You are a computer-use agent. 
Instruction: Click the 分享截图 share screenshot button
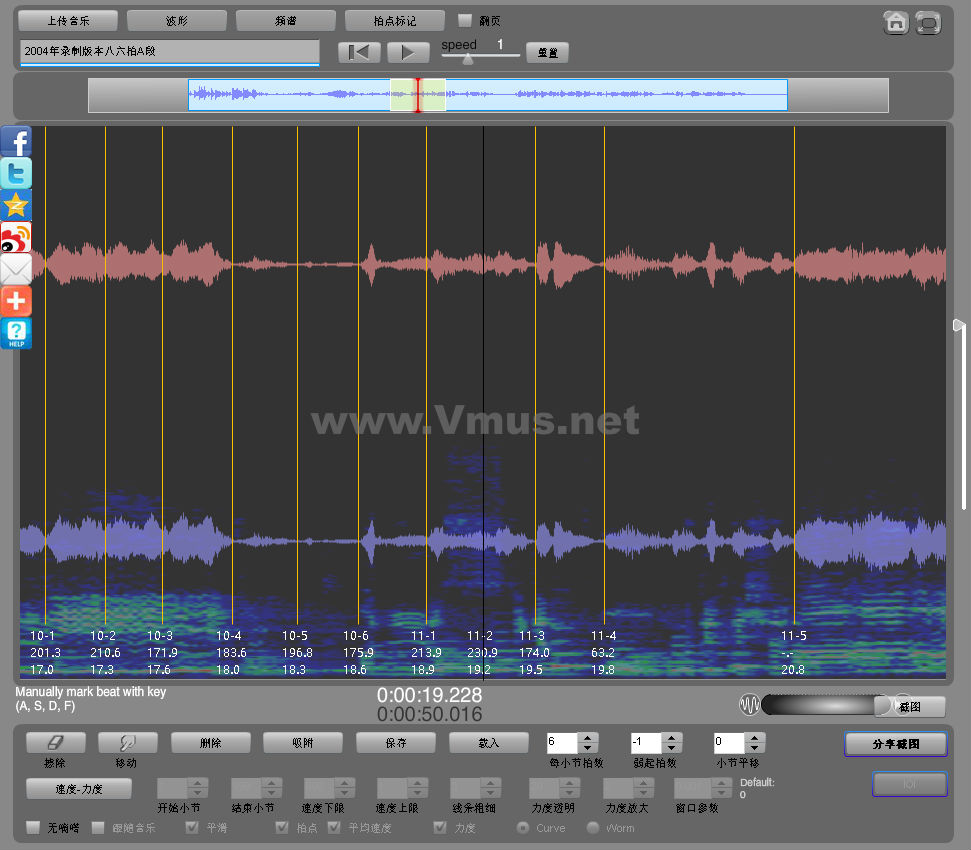tap(895, 744)
